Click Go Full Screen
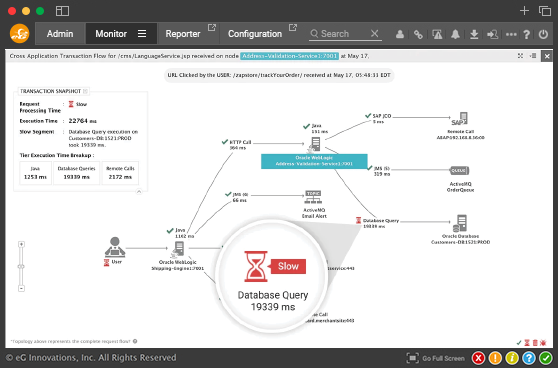The width and height of the screenshot is (558, 368). (x=436, y=358)
